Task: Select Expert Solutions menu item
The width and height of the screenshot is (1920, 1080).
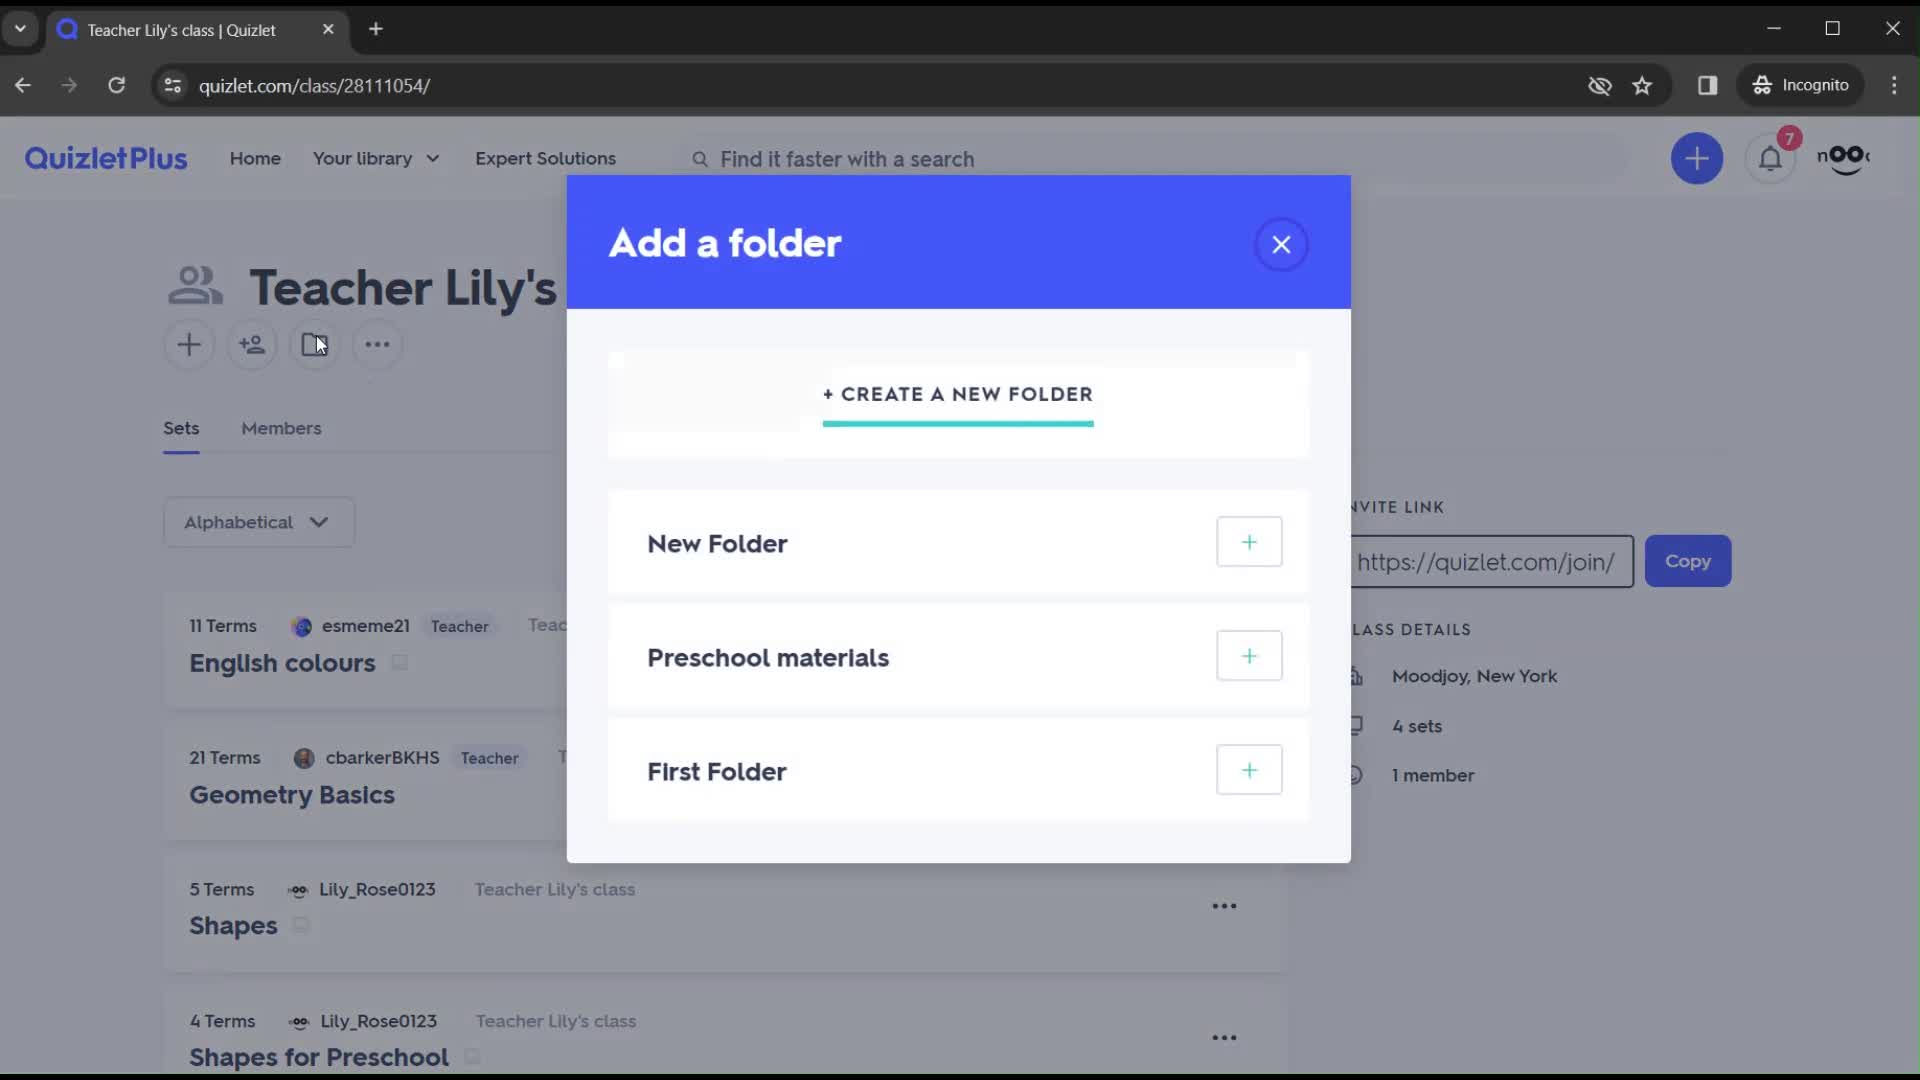Action: 545,158
